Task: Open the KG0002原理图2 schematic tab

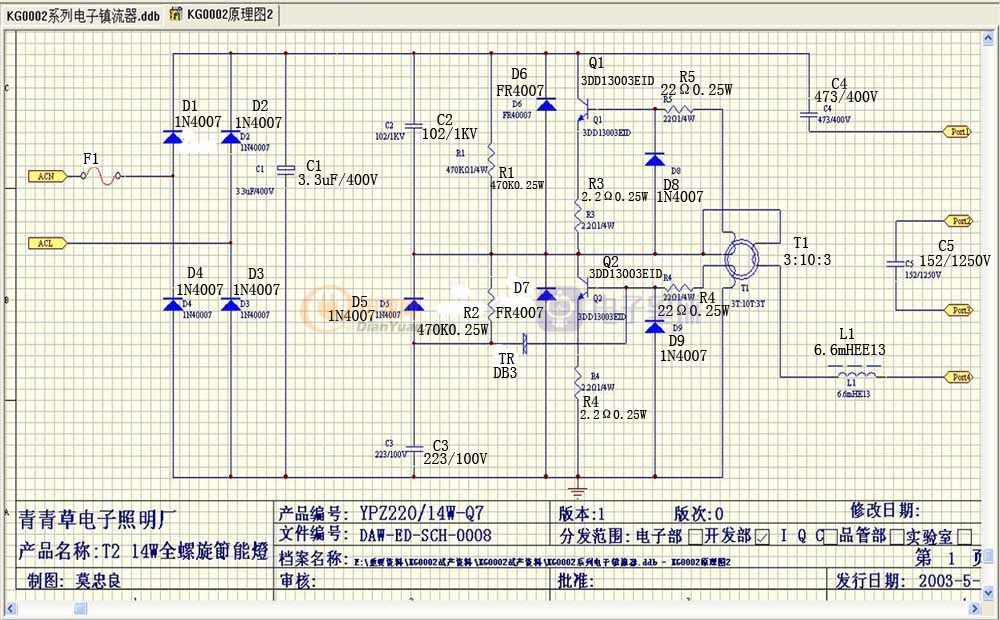Action: point(223,15)
